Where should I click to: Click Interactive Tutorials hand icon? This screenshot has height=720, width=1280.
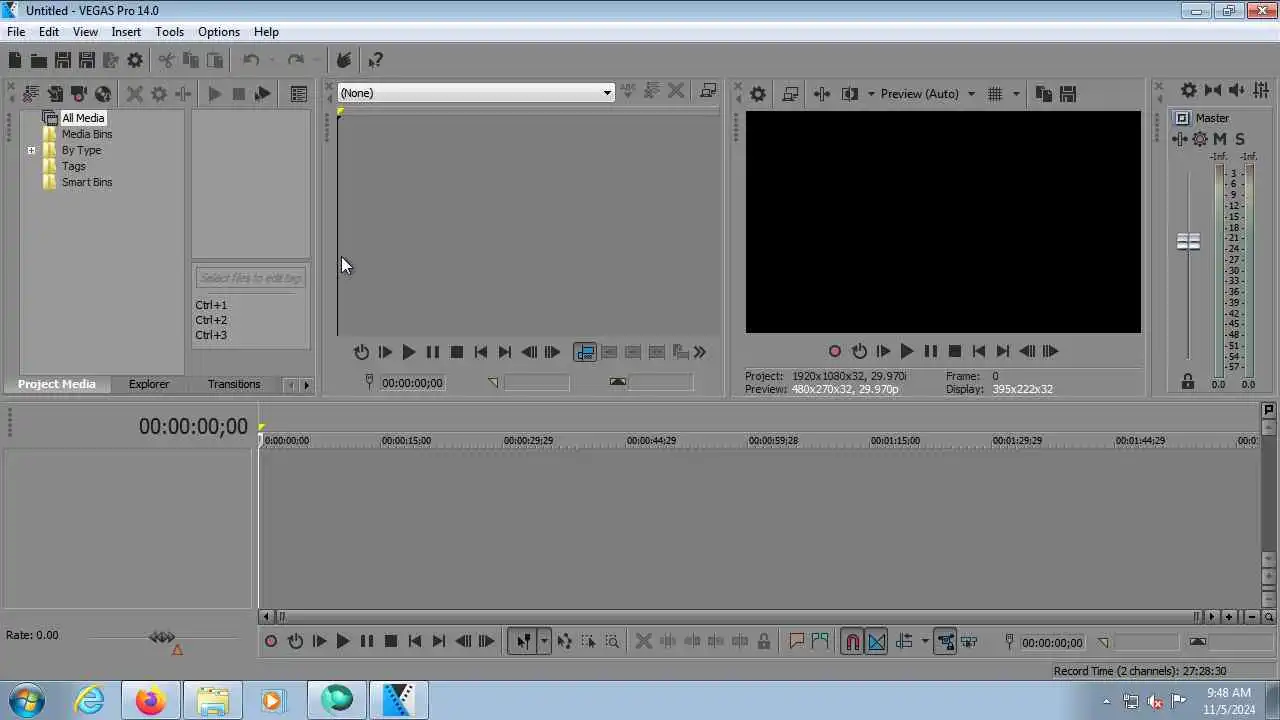[343, 61]
